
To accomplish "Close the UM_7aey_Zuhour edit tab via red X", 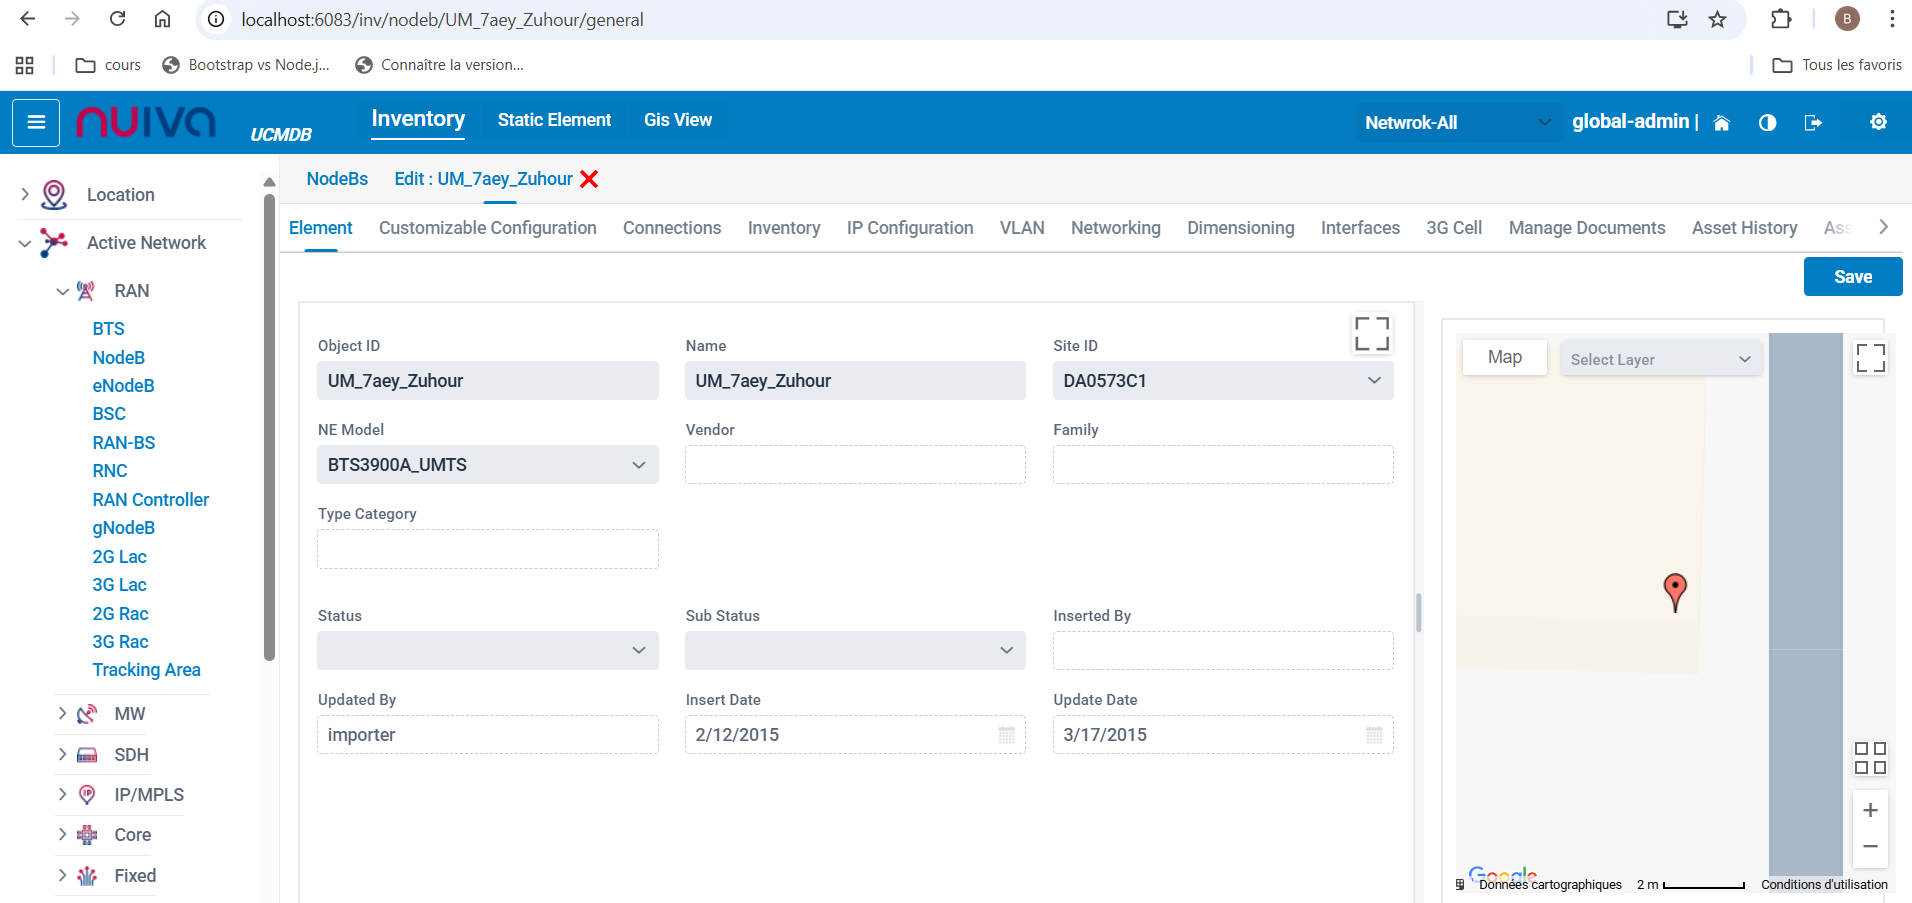I will coord(589,179).
